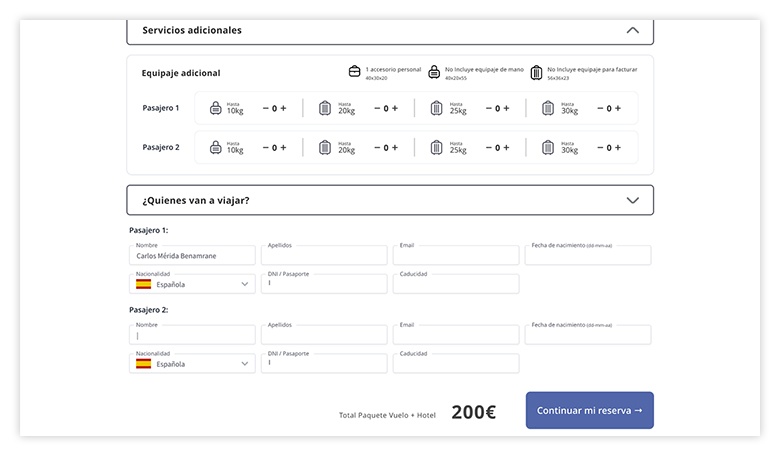Increase Pasajero 2 25kg baggage count
This screenshot has height=456, width=780.
coord(506,147)
